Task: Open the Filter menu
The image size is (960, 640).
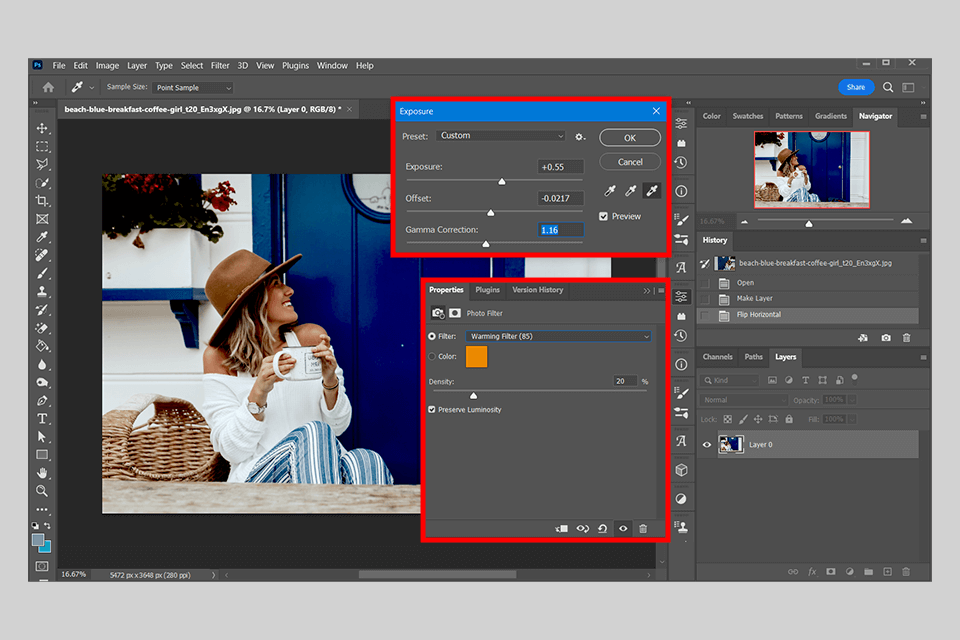Action: pos(220,66)
